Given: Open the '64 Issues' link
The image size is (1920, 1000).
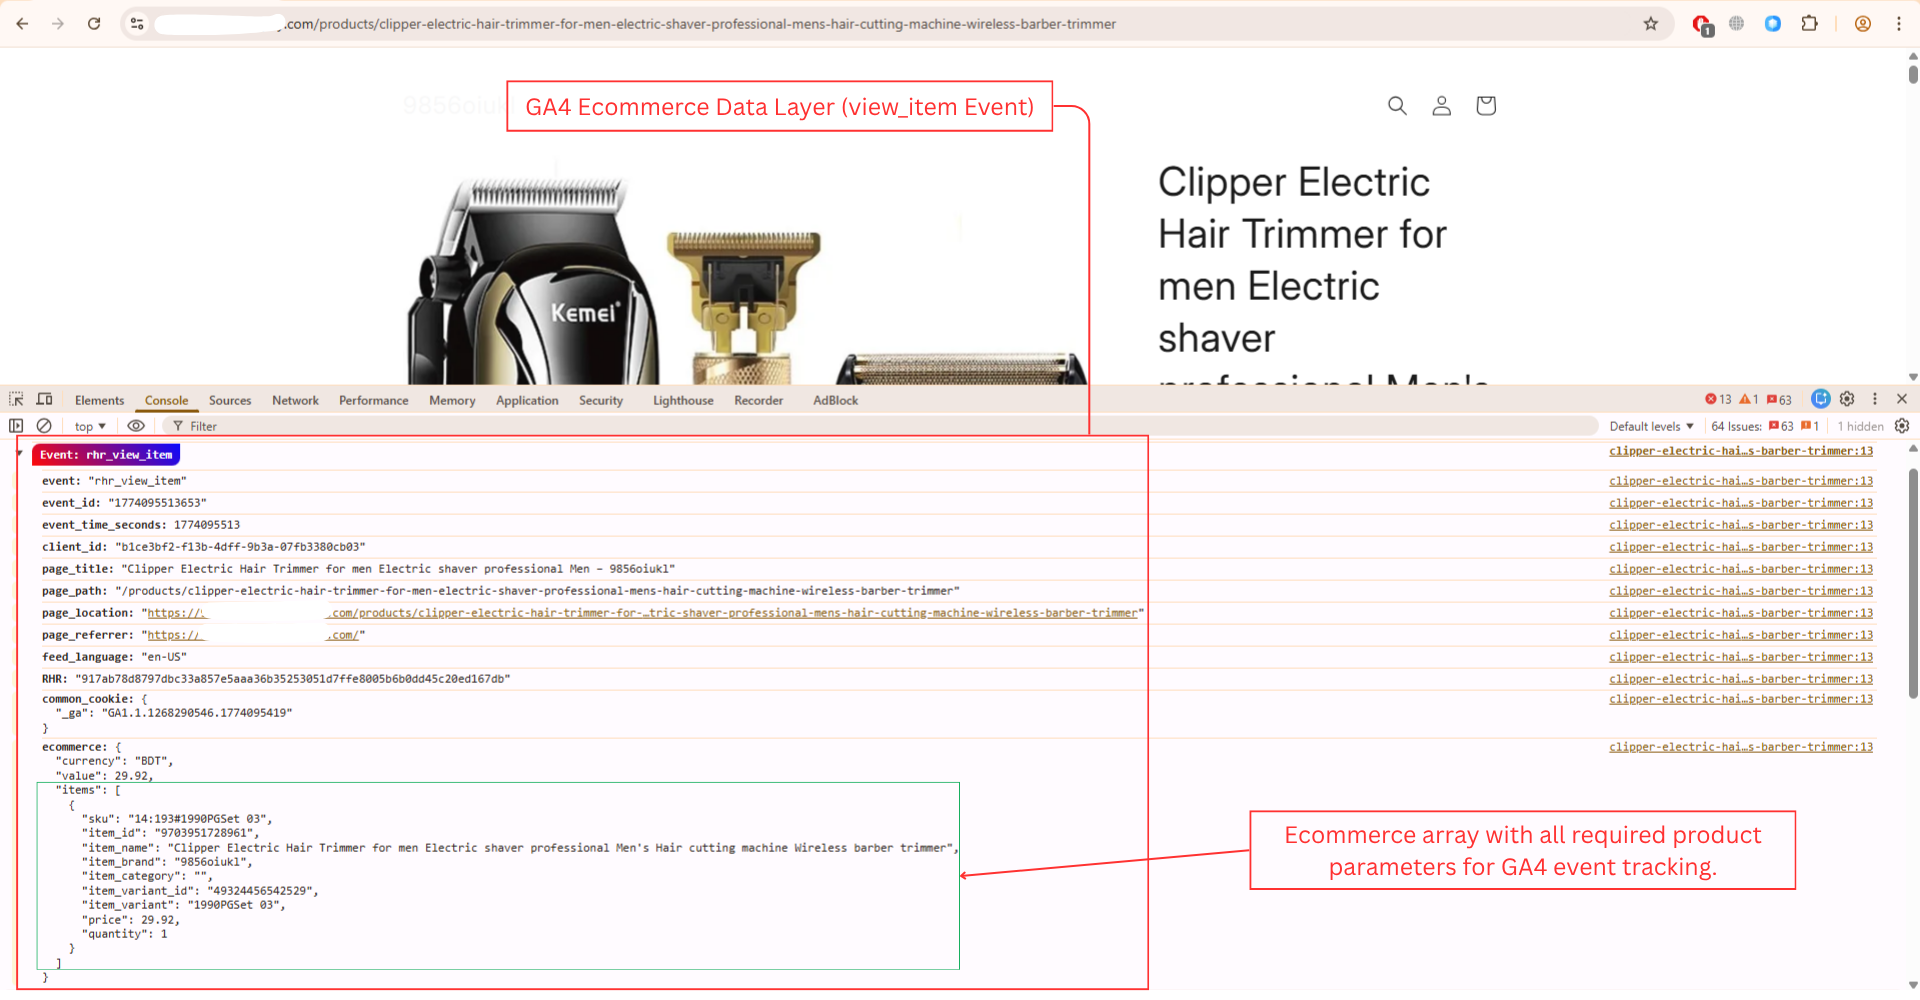Looking at the screenshot, I should pos(1765,426).
